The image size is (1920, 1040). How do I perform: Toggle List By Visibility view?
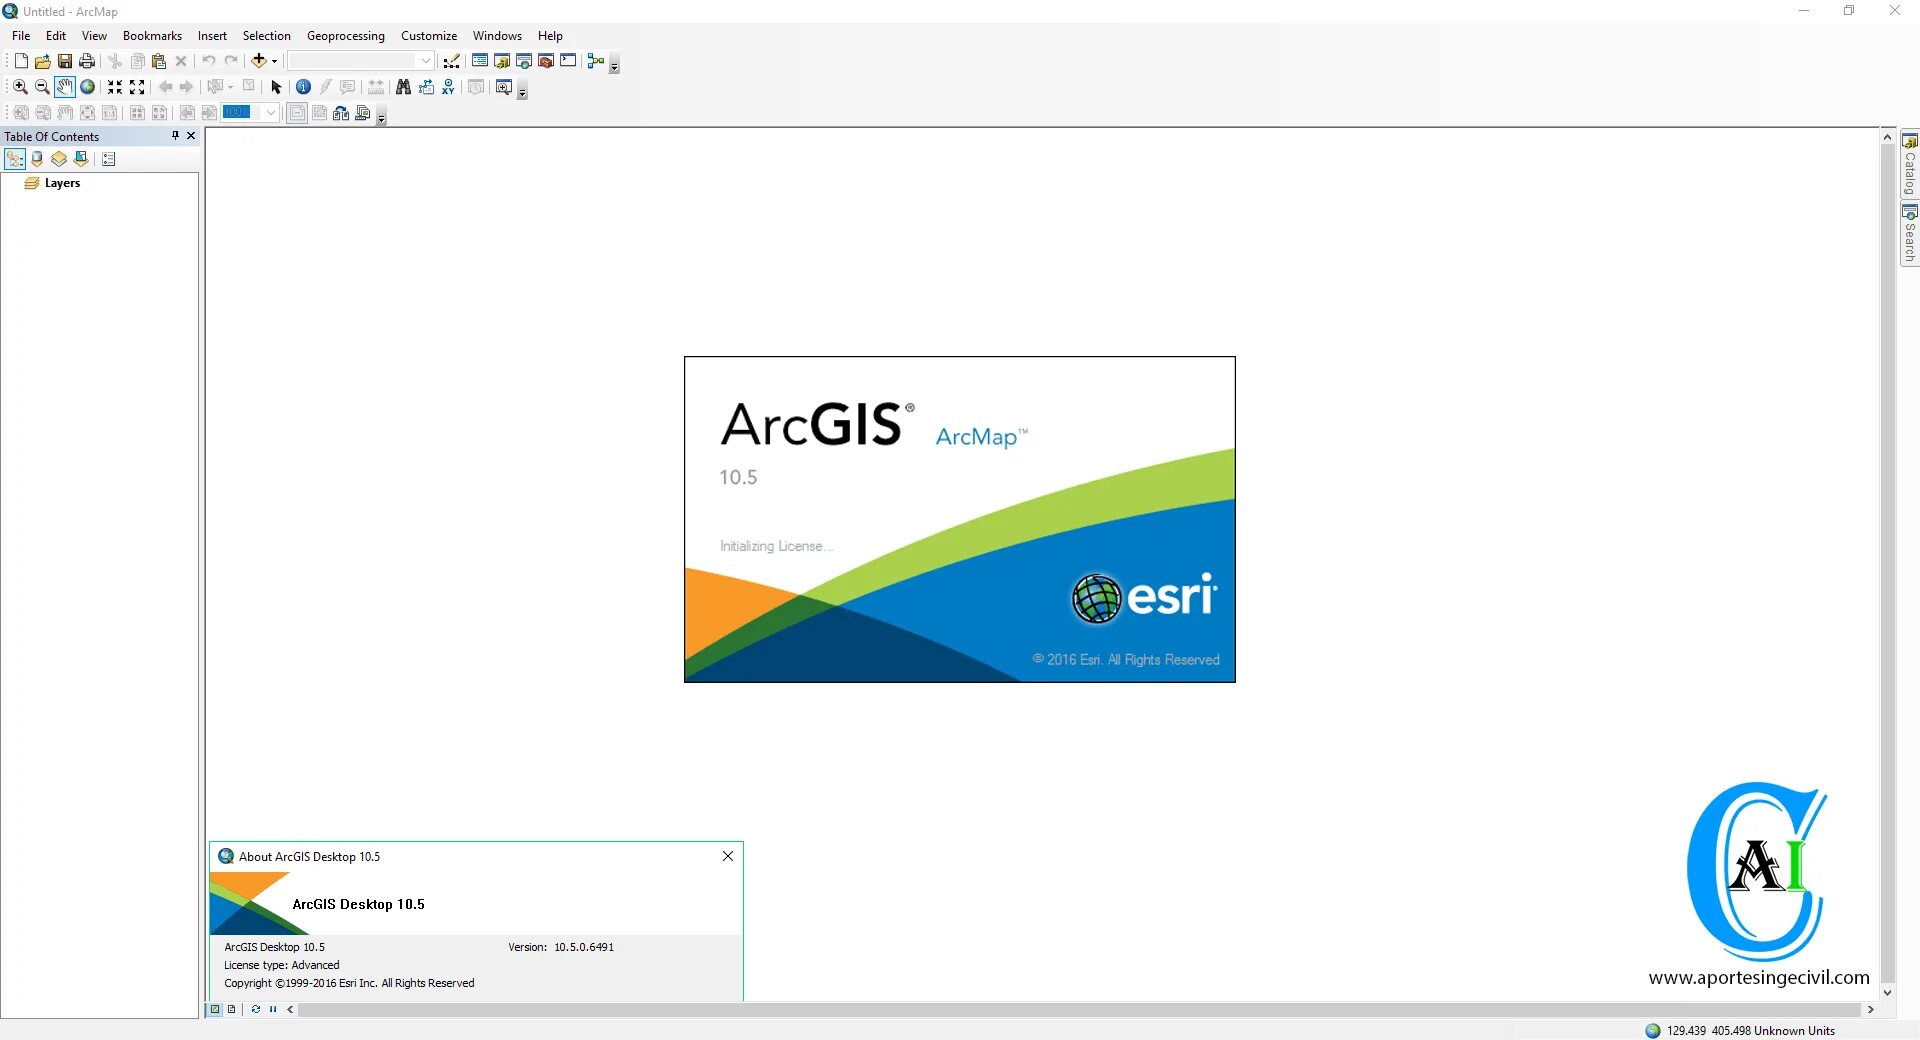click(x=59, y=159)
